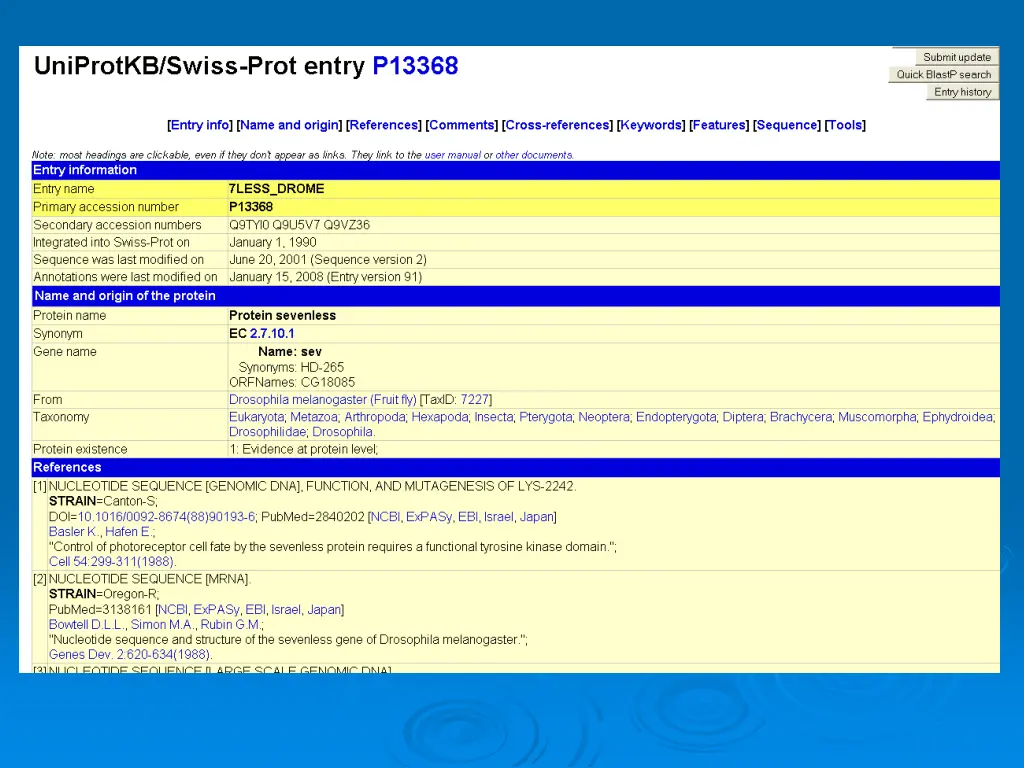Open EC number 2.7.10.1 link

click(272, 334)
